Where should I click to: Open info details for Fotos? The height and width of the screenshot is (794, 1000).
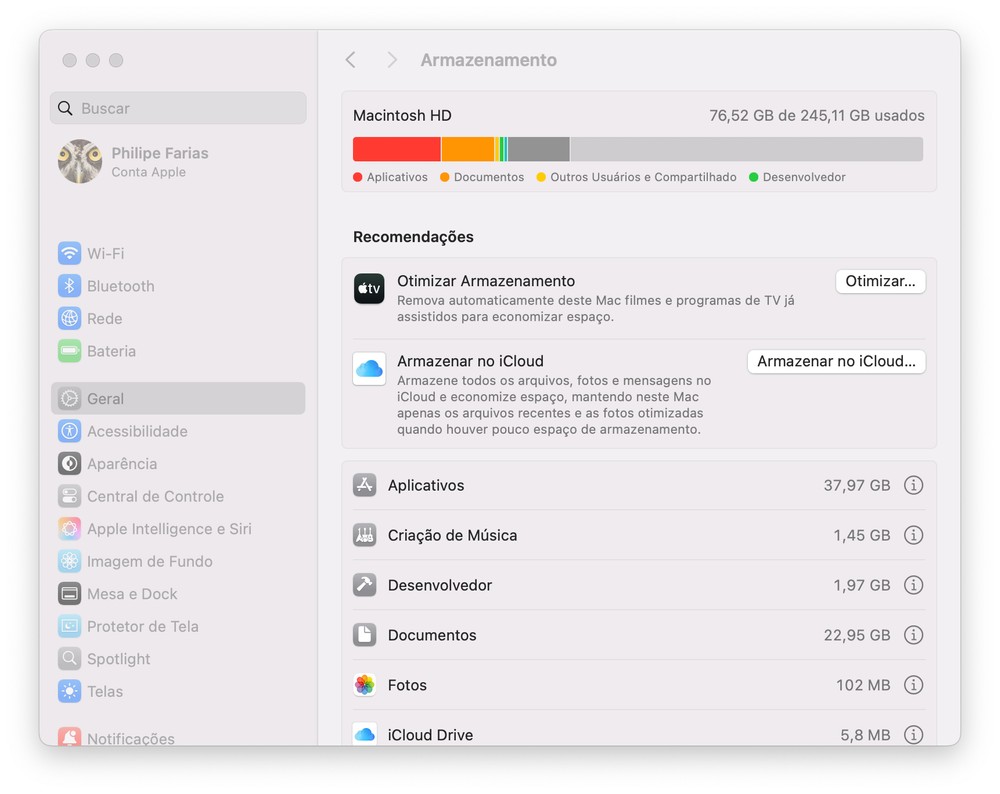click(x=913, y=685)
